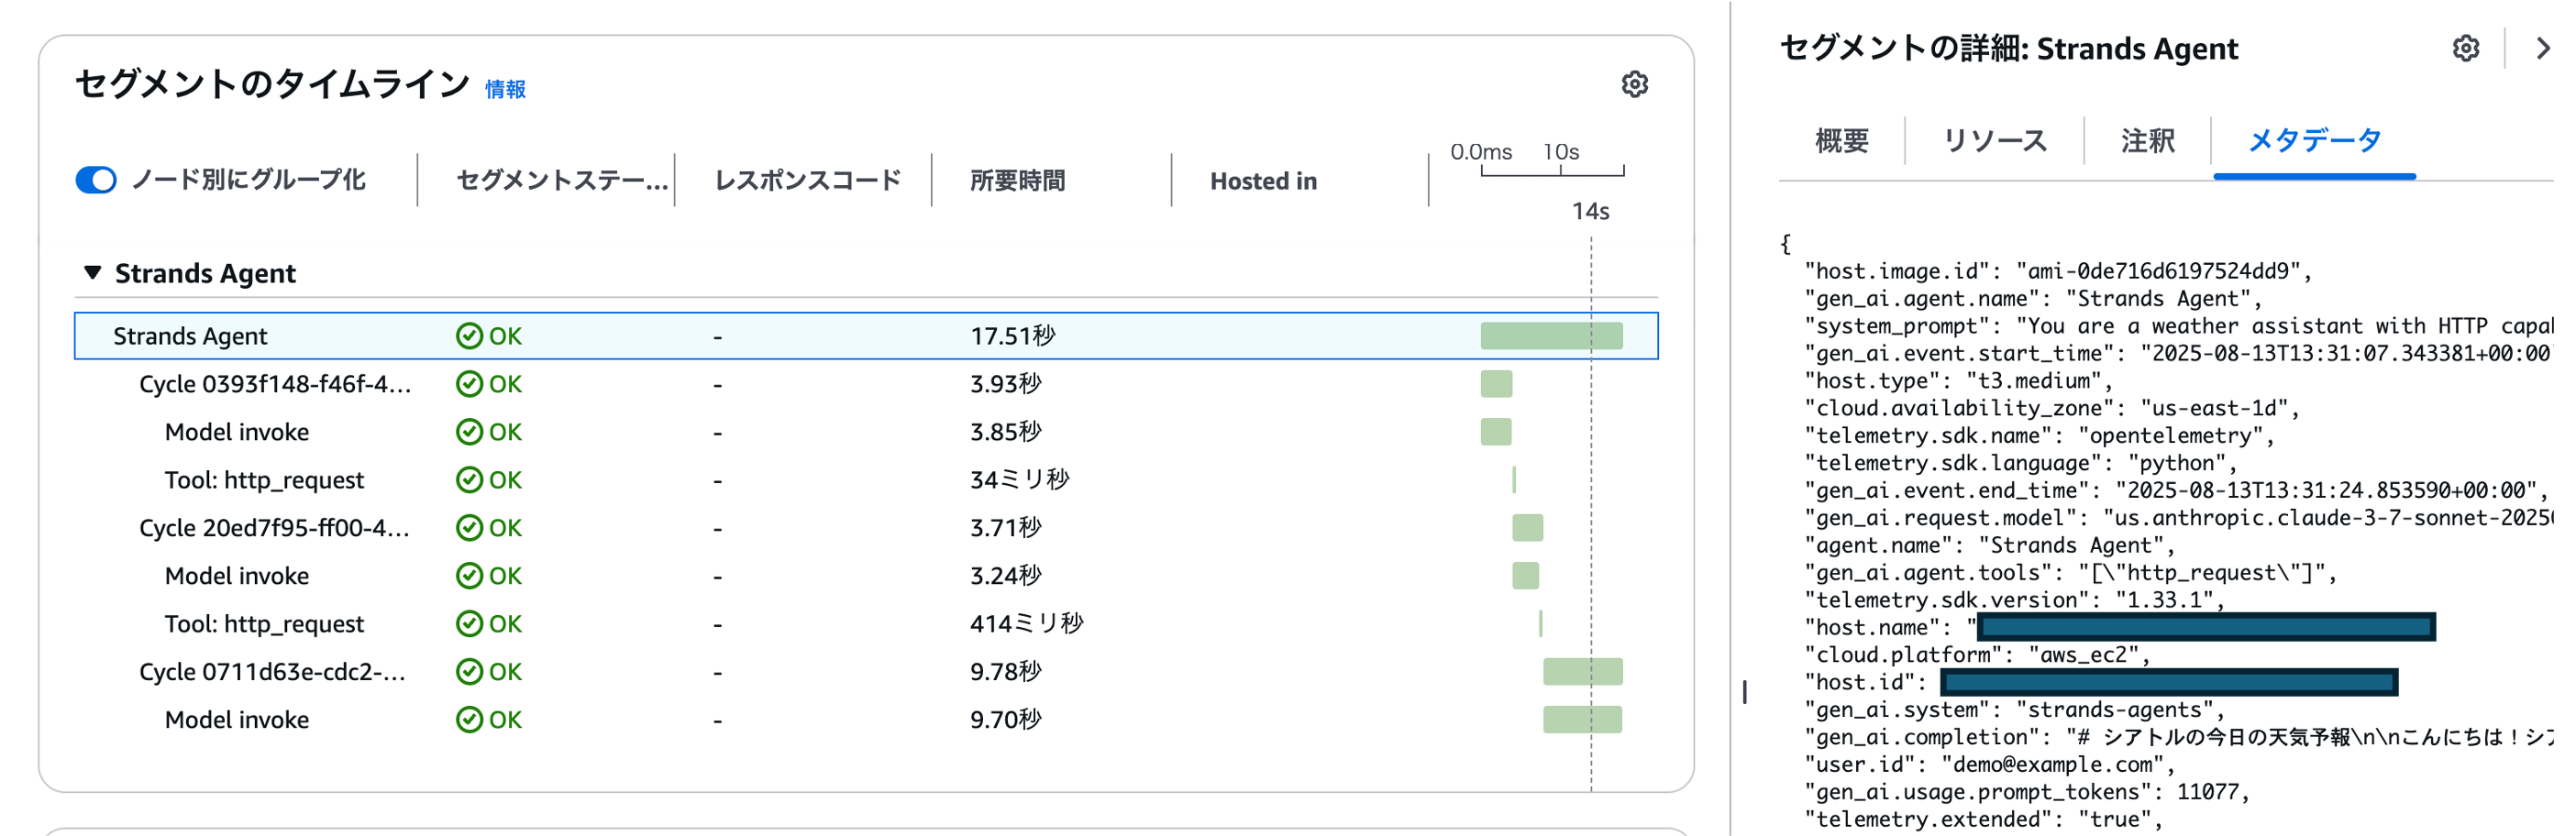Switch to the 概要 tab
This screenshot has width=2576, height=836.
point(1841,141)
